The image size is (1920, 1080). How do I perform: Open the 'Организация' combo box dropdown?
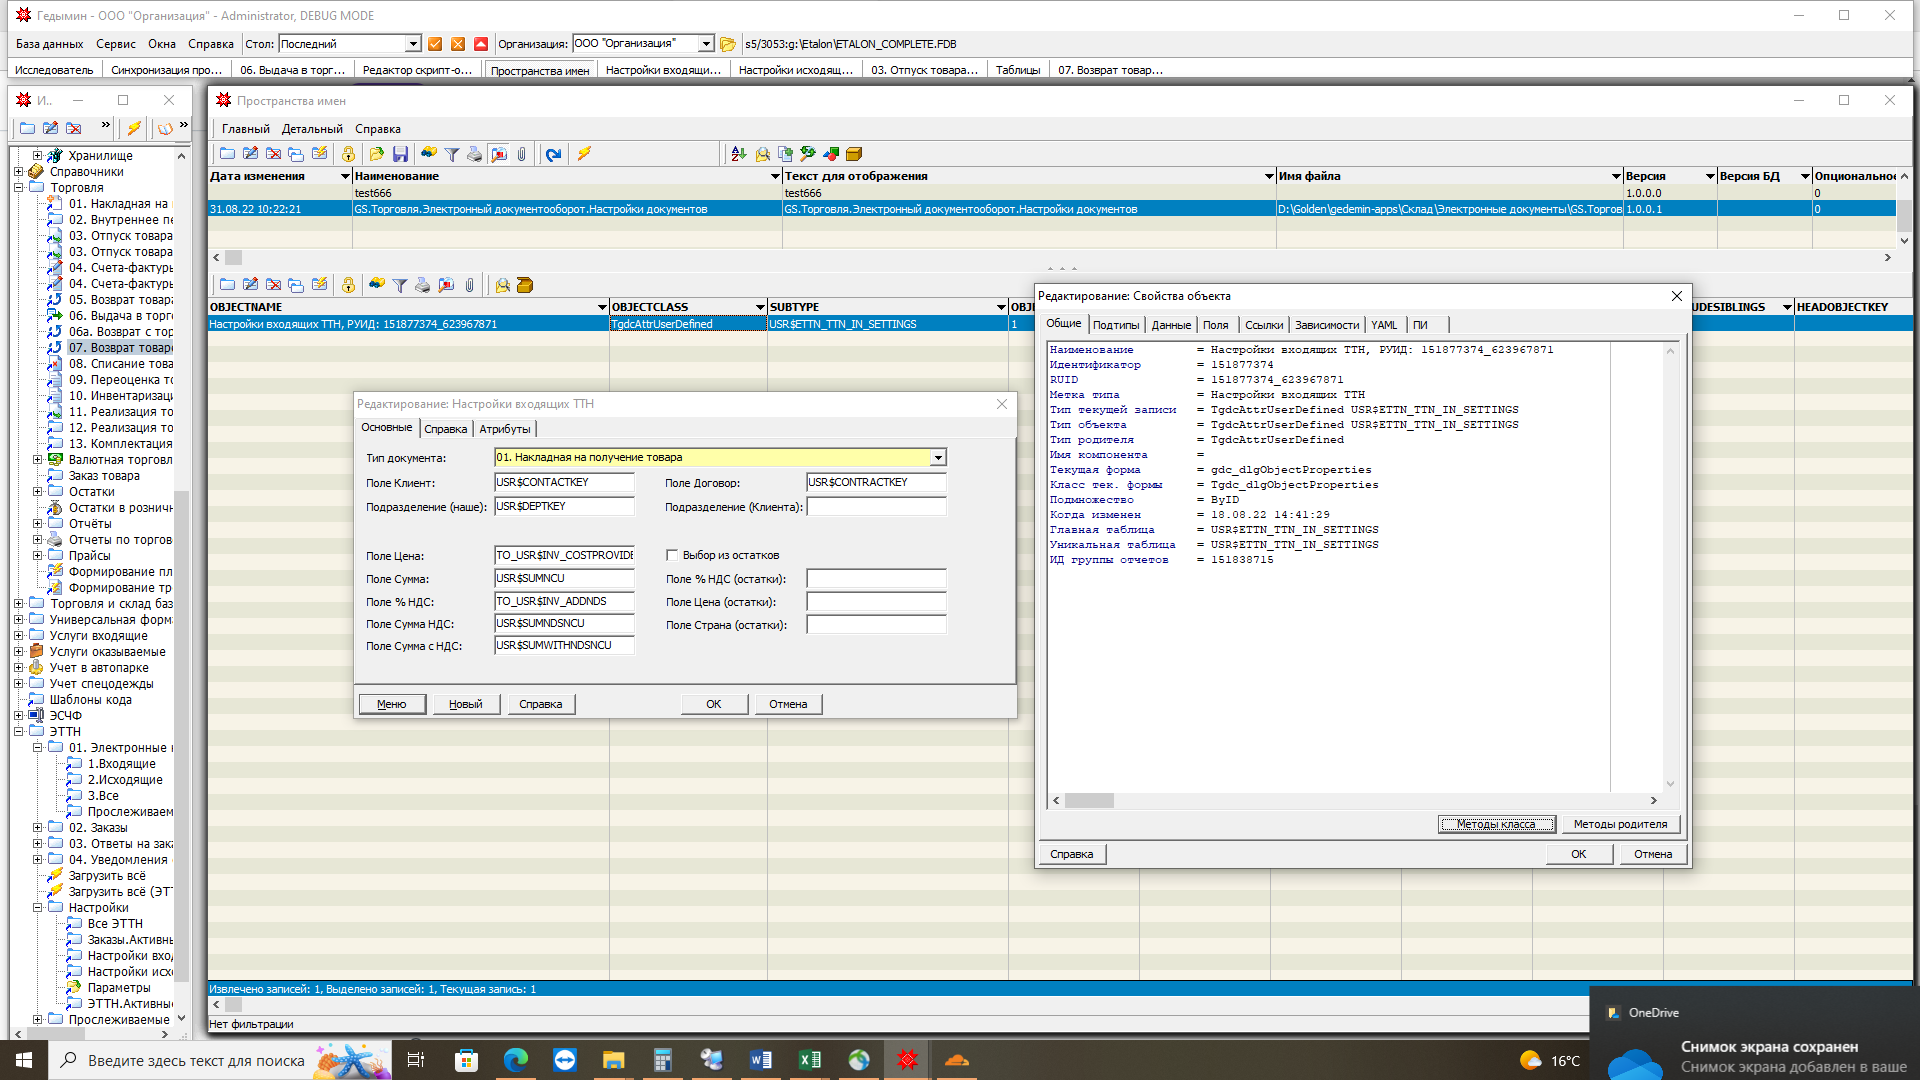706,44
